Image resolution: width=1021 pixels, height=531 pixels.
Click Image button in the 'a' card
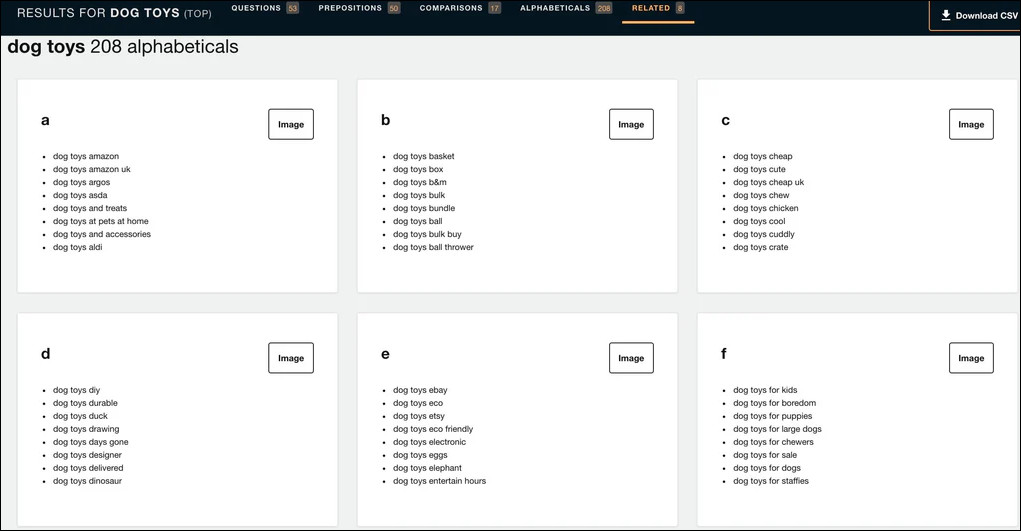[x=291, y=124]
